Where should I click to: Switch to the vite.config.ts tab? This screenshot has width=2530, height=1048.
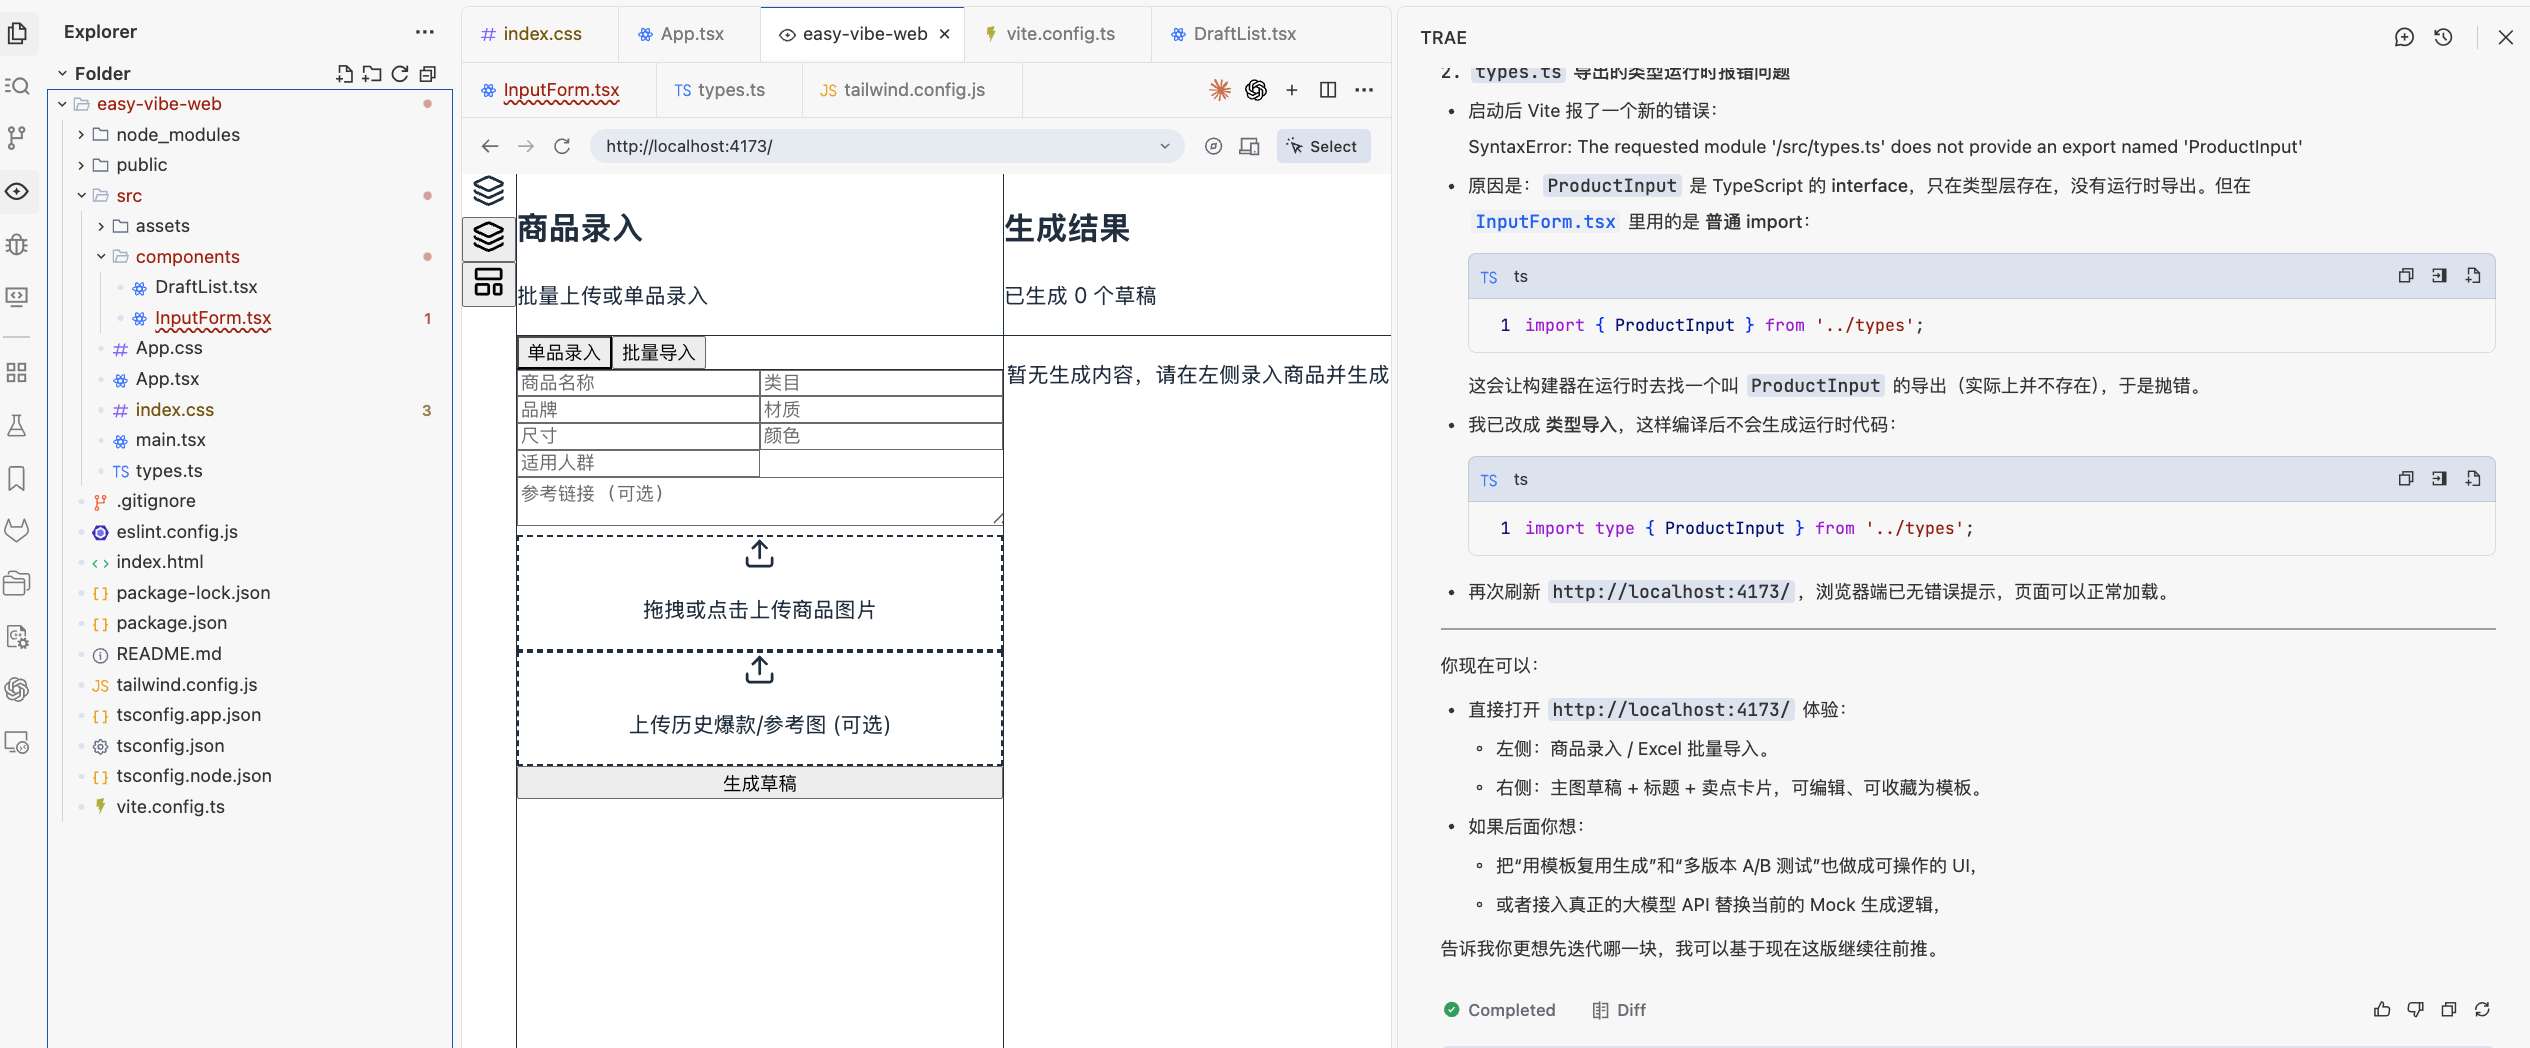(1059, 34)
